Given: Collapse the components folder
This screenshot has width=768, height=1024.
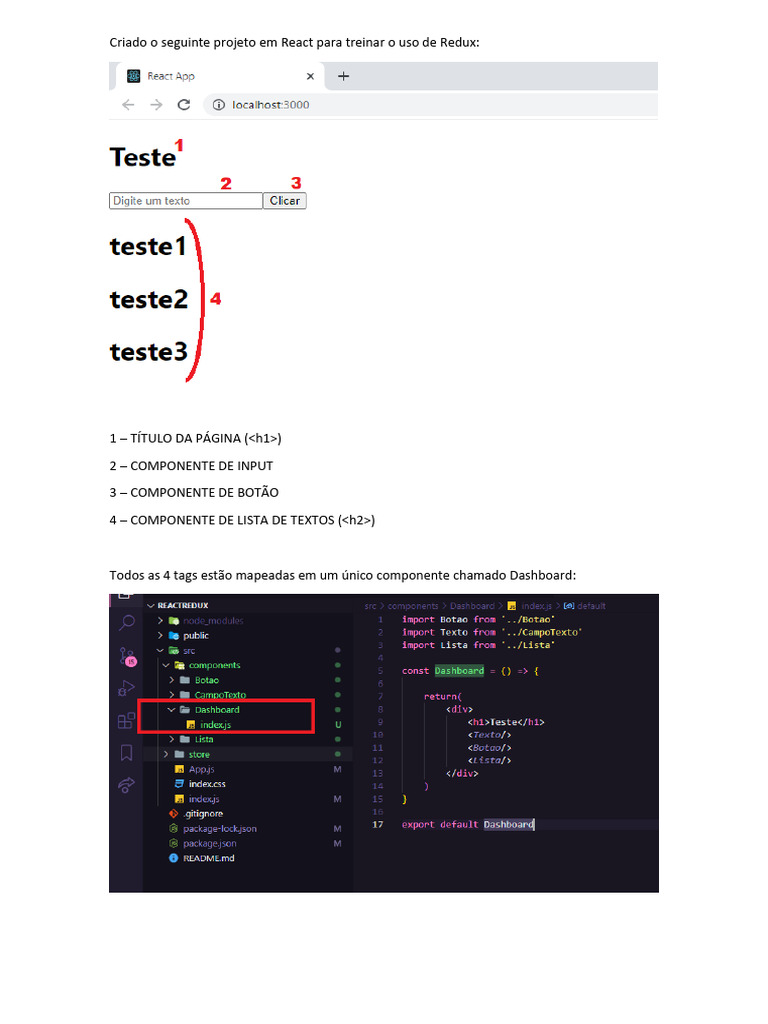Looking at the screenshot, I should click(166, 665).
